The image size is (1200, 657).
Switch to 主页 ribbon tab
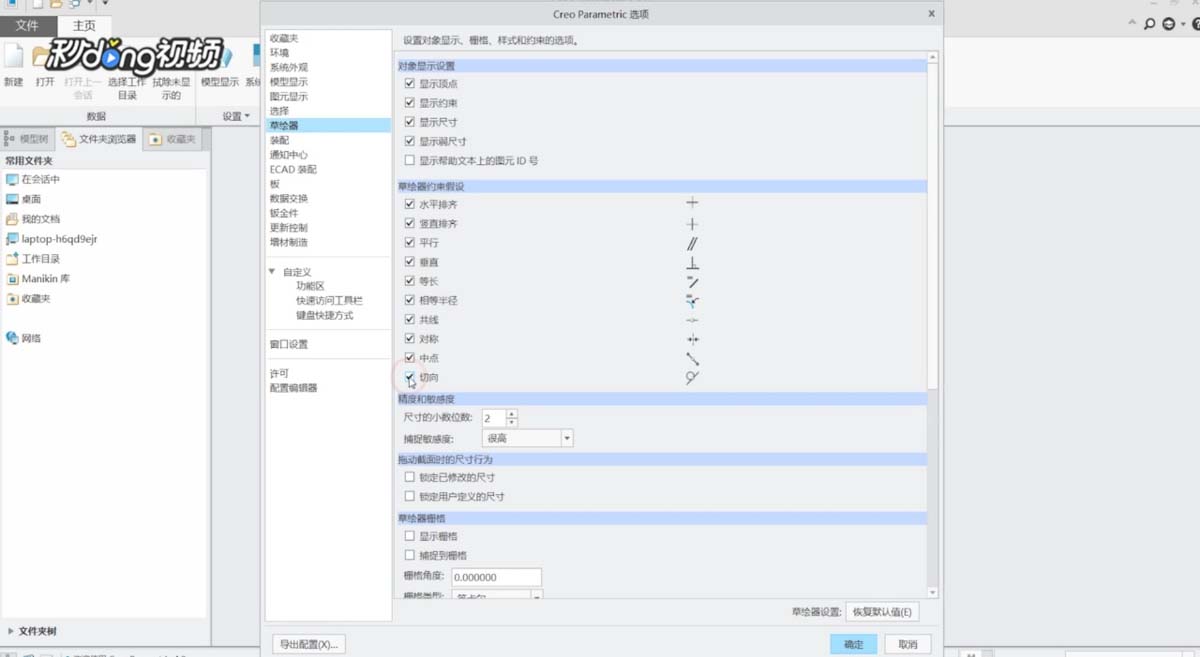[84, 25]
